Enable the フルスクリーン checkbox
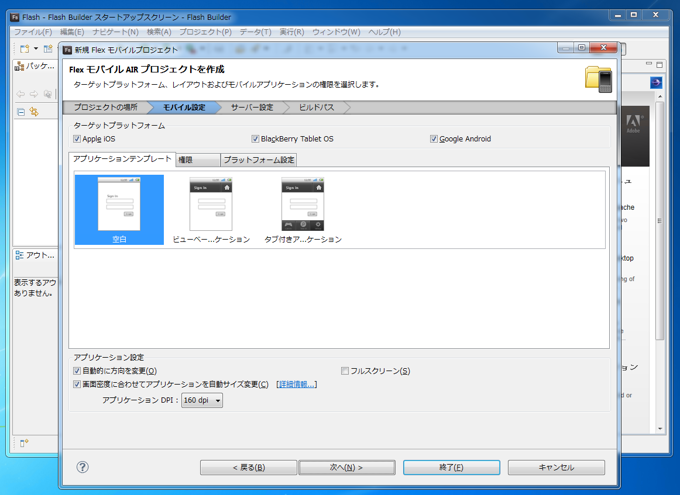The image size is (680, 495). point(345,371)
